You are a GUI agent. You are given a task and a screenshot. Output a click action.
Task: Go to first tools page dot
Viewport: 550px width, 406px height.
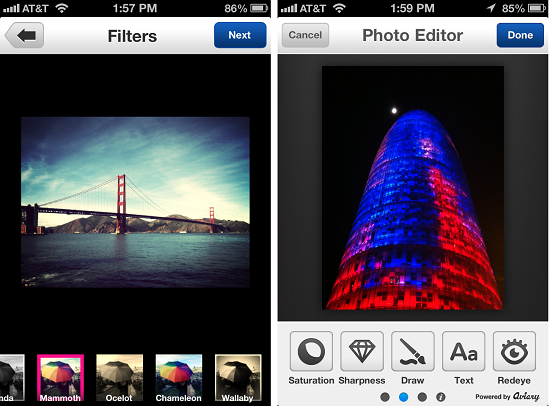tap(385, 397)
